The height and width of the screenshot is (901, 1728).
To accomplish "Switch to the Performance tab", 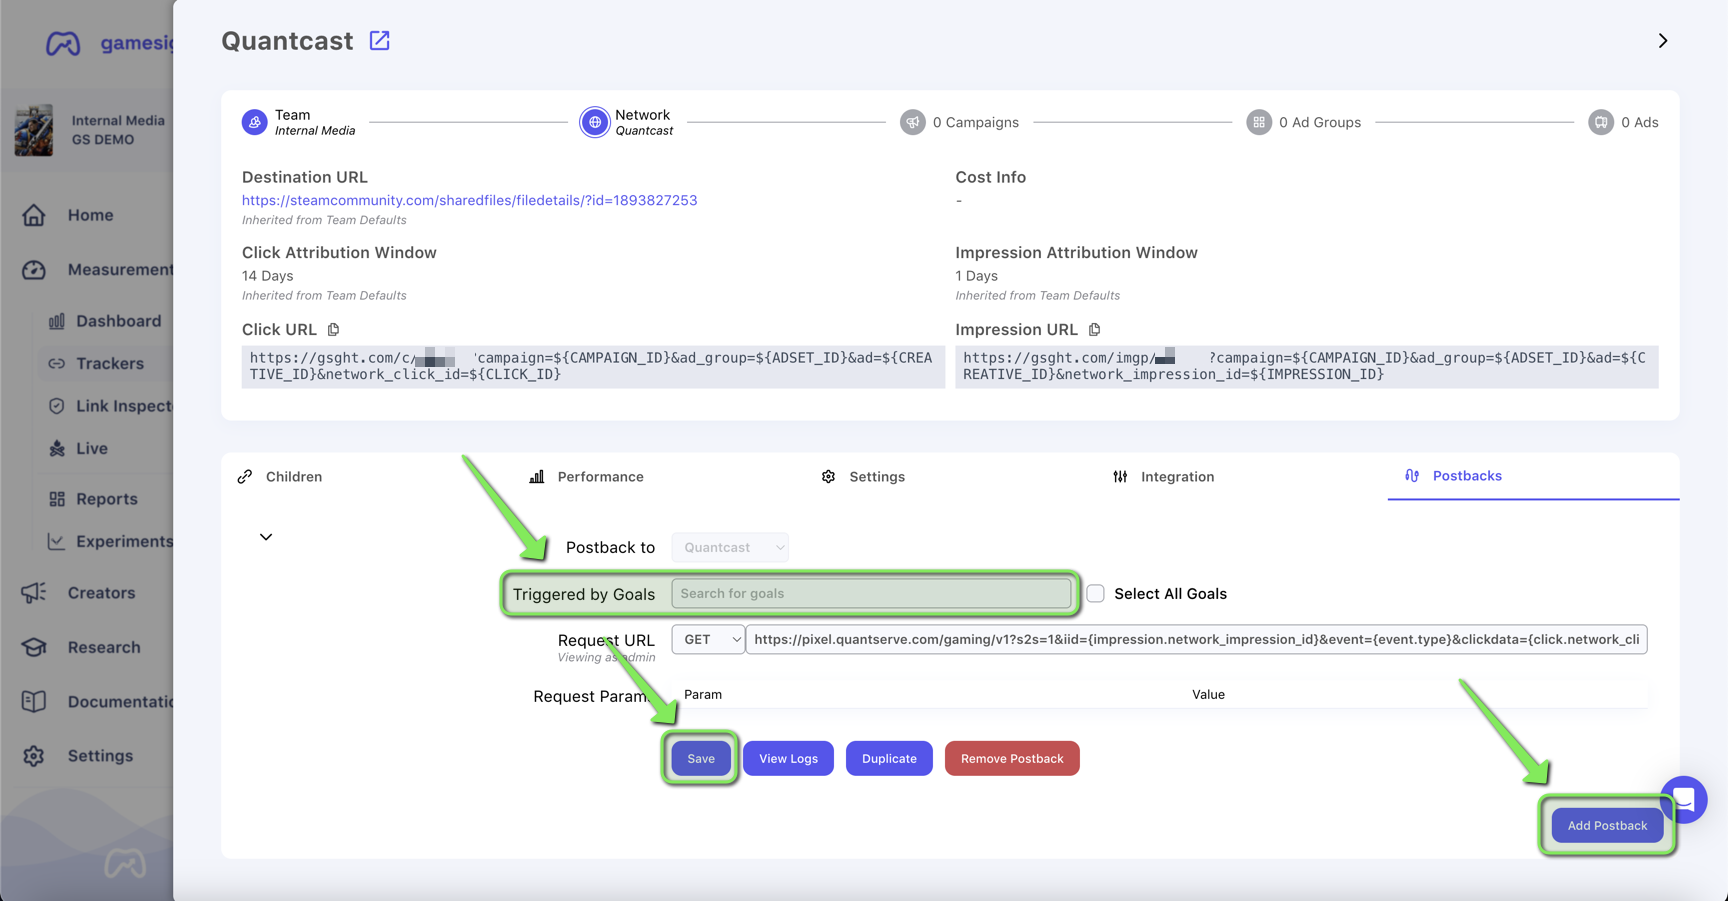I will coord(586,477).
